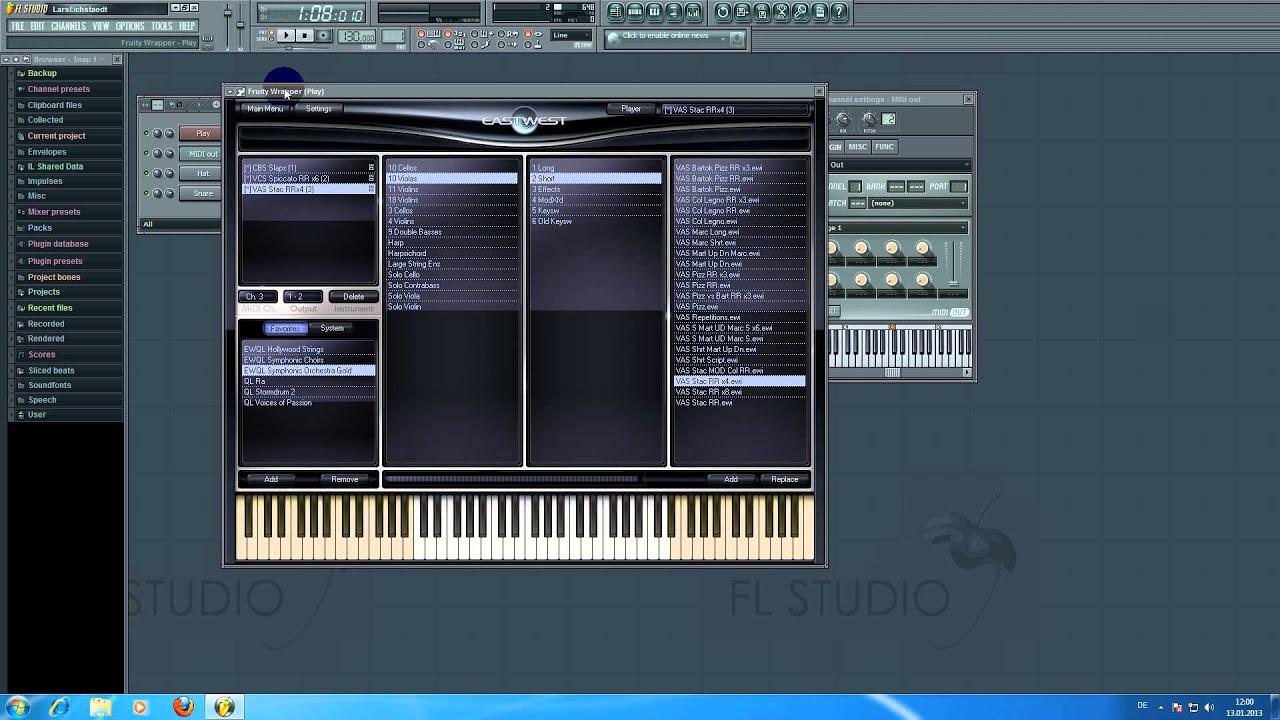This screenshot has height=720, width=1280.
Task: Switch to the System browser view
Action: click(x=331, y=328)
